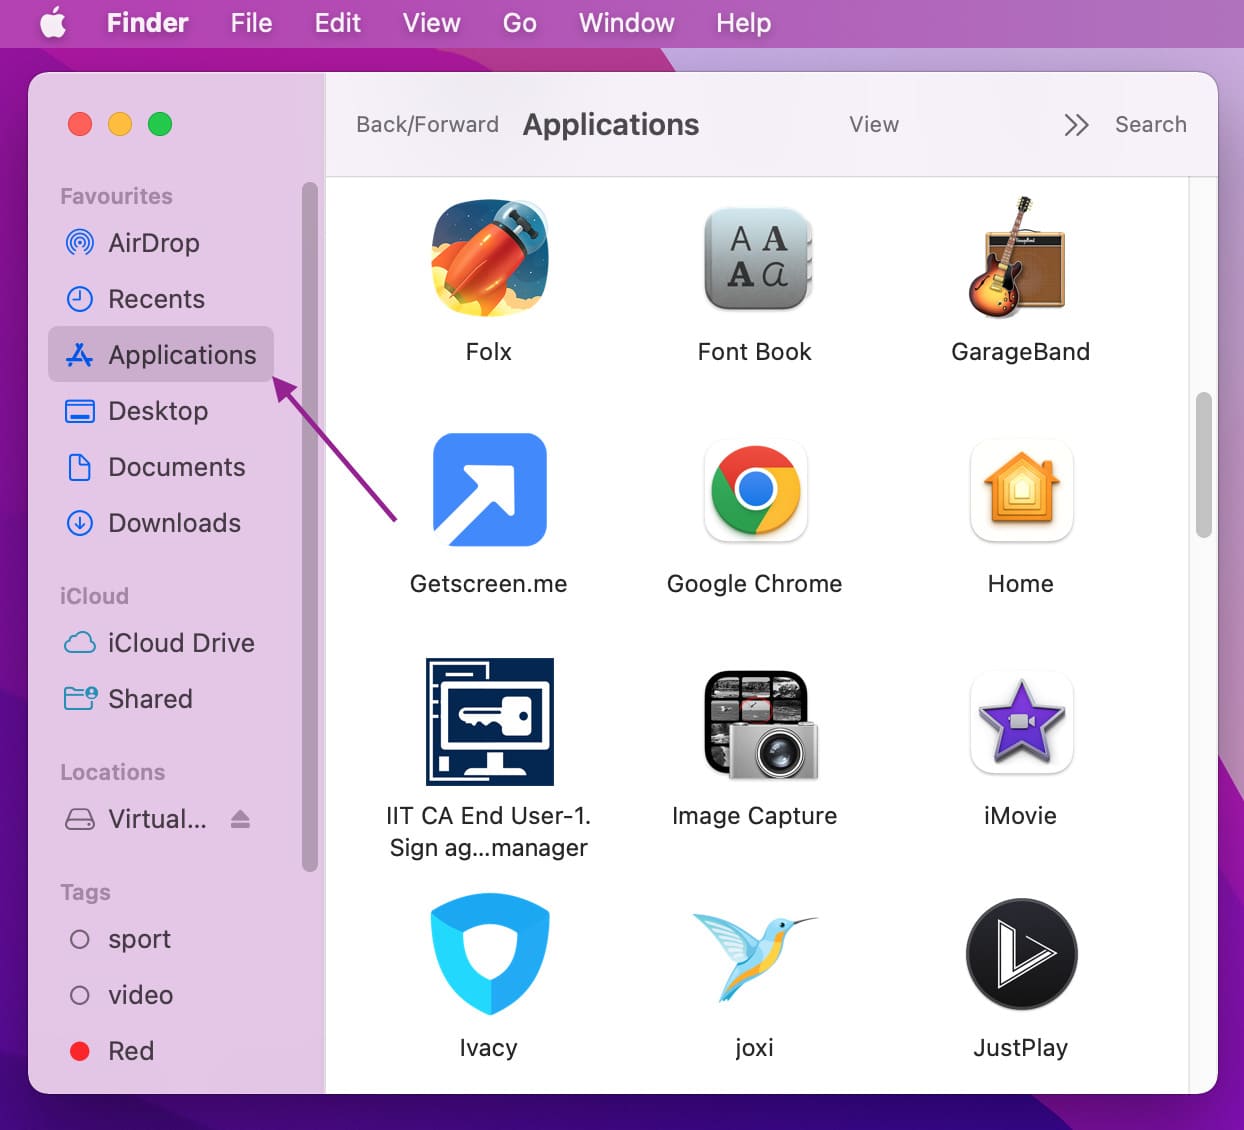This screenshot has height=1130, width=1244.
Task: Open the Finder menu
Action: click(148, 22)
